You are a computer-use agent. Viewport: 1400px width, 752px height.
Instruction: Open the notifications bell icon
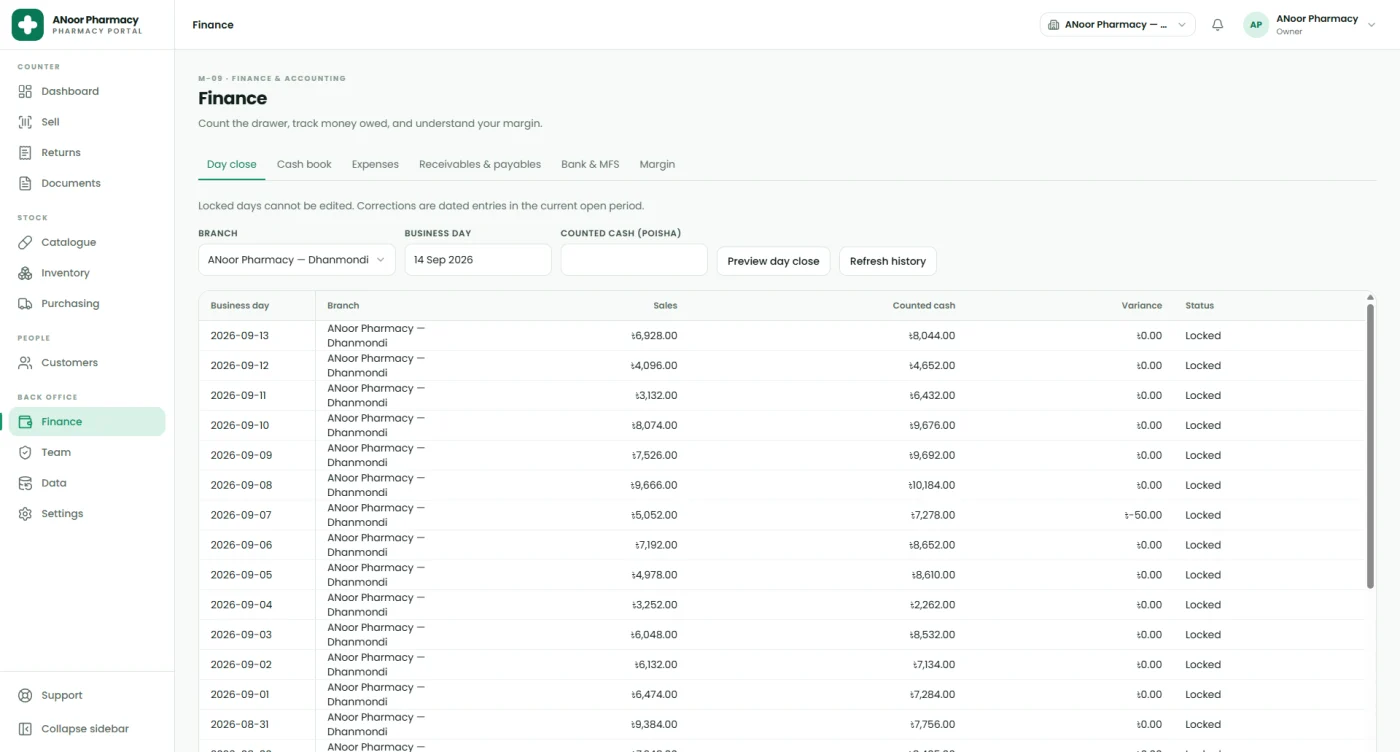(1217, 25)
